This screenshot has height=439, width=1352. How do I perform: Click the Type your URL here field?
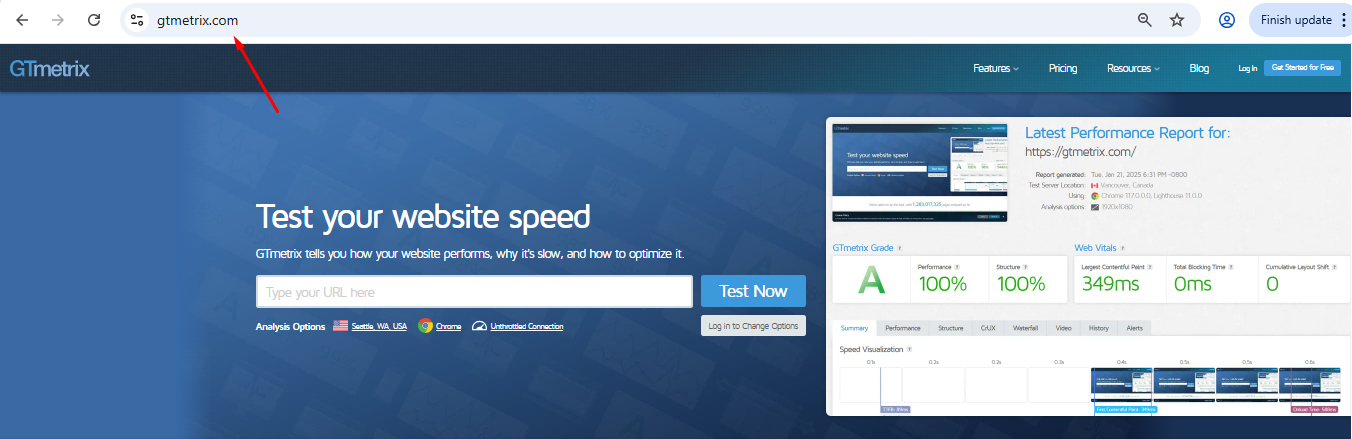[474, 292]
